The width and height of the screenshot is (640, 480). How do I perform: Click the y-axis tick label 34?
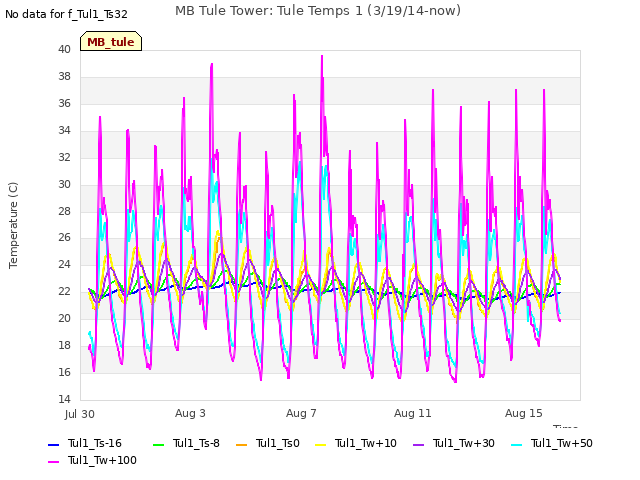64,130
